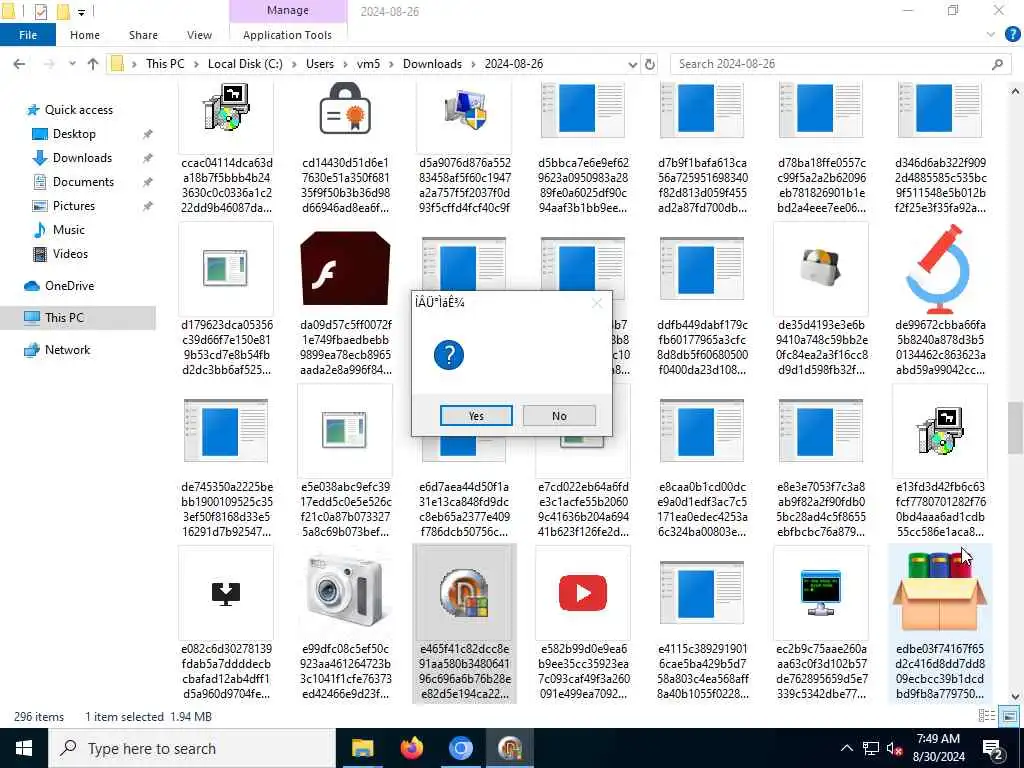The height and width of the screenshot is (768, 1024).
Task: Open Documents in navigation pane
Action: (x=83, y=182)
